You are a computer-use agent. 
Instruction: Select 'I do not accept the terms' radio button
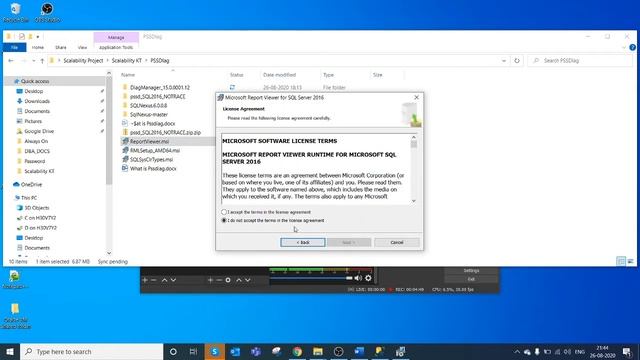tap(224, 220)
